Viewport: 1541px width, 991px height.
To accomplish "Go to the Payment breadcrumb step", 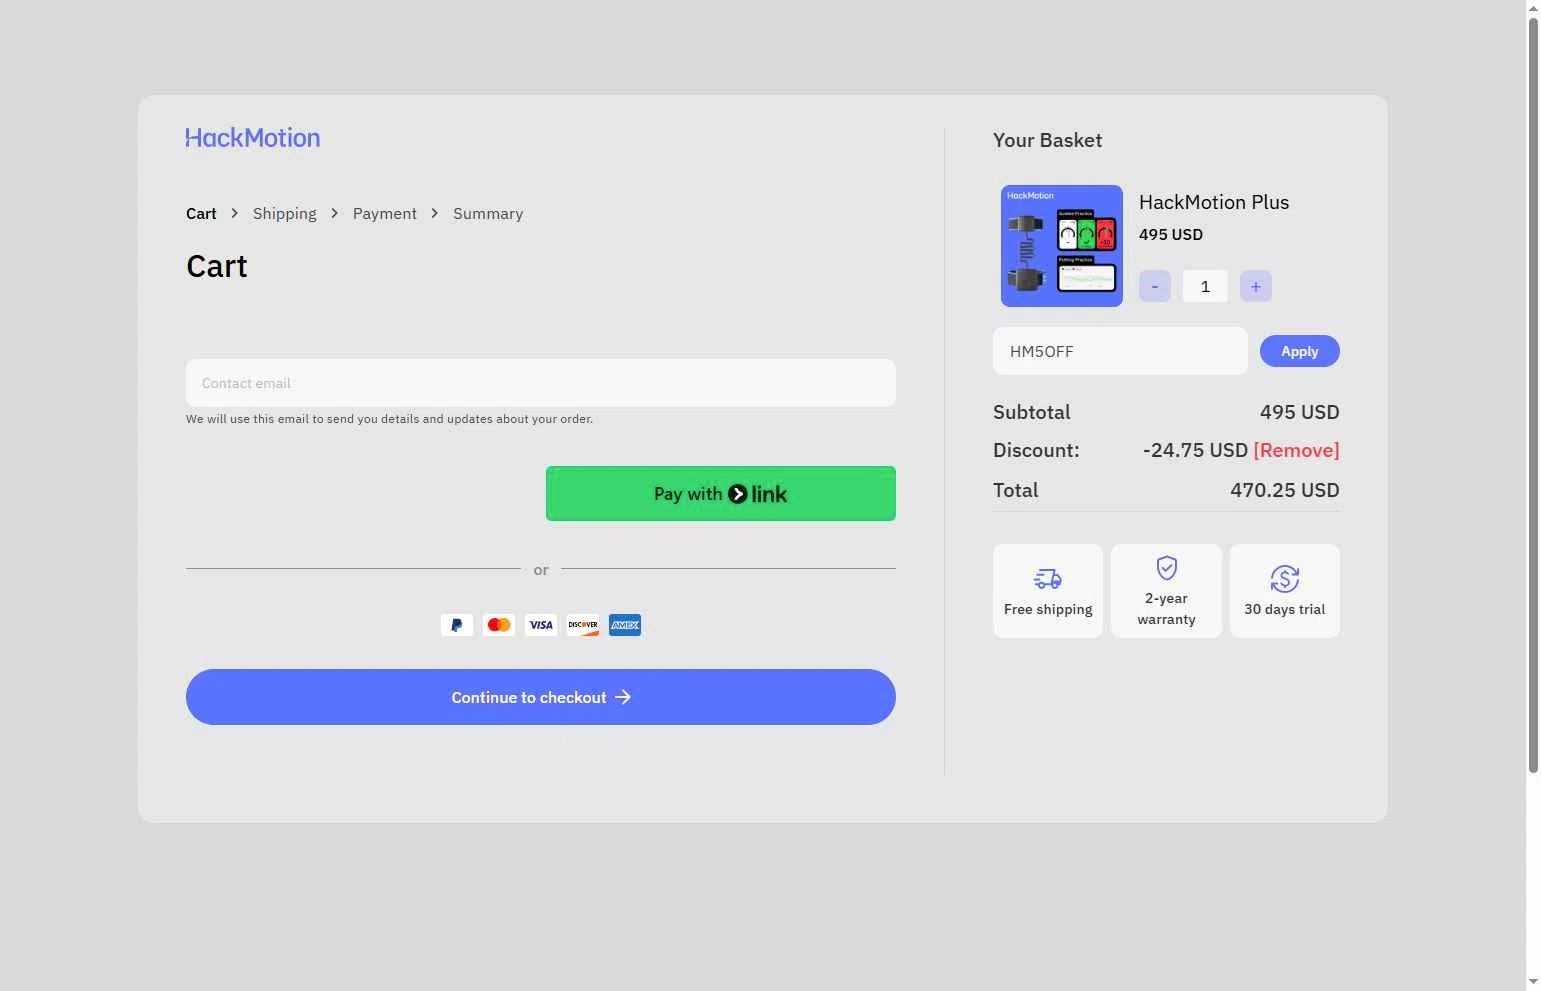I will point(385,214).
